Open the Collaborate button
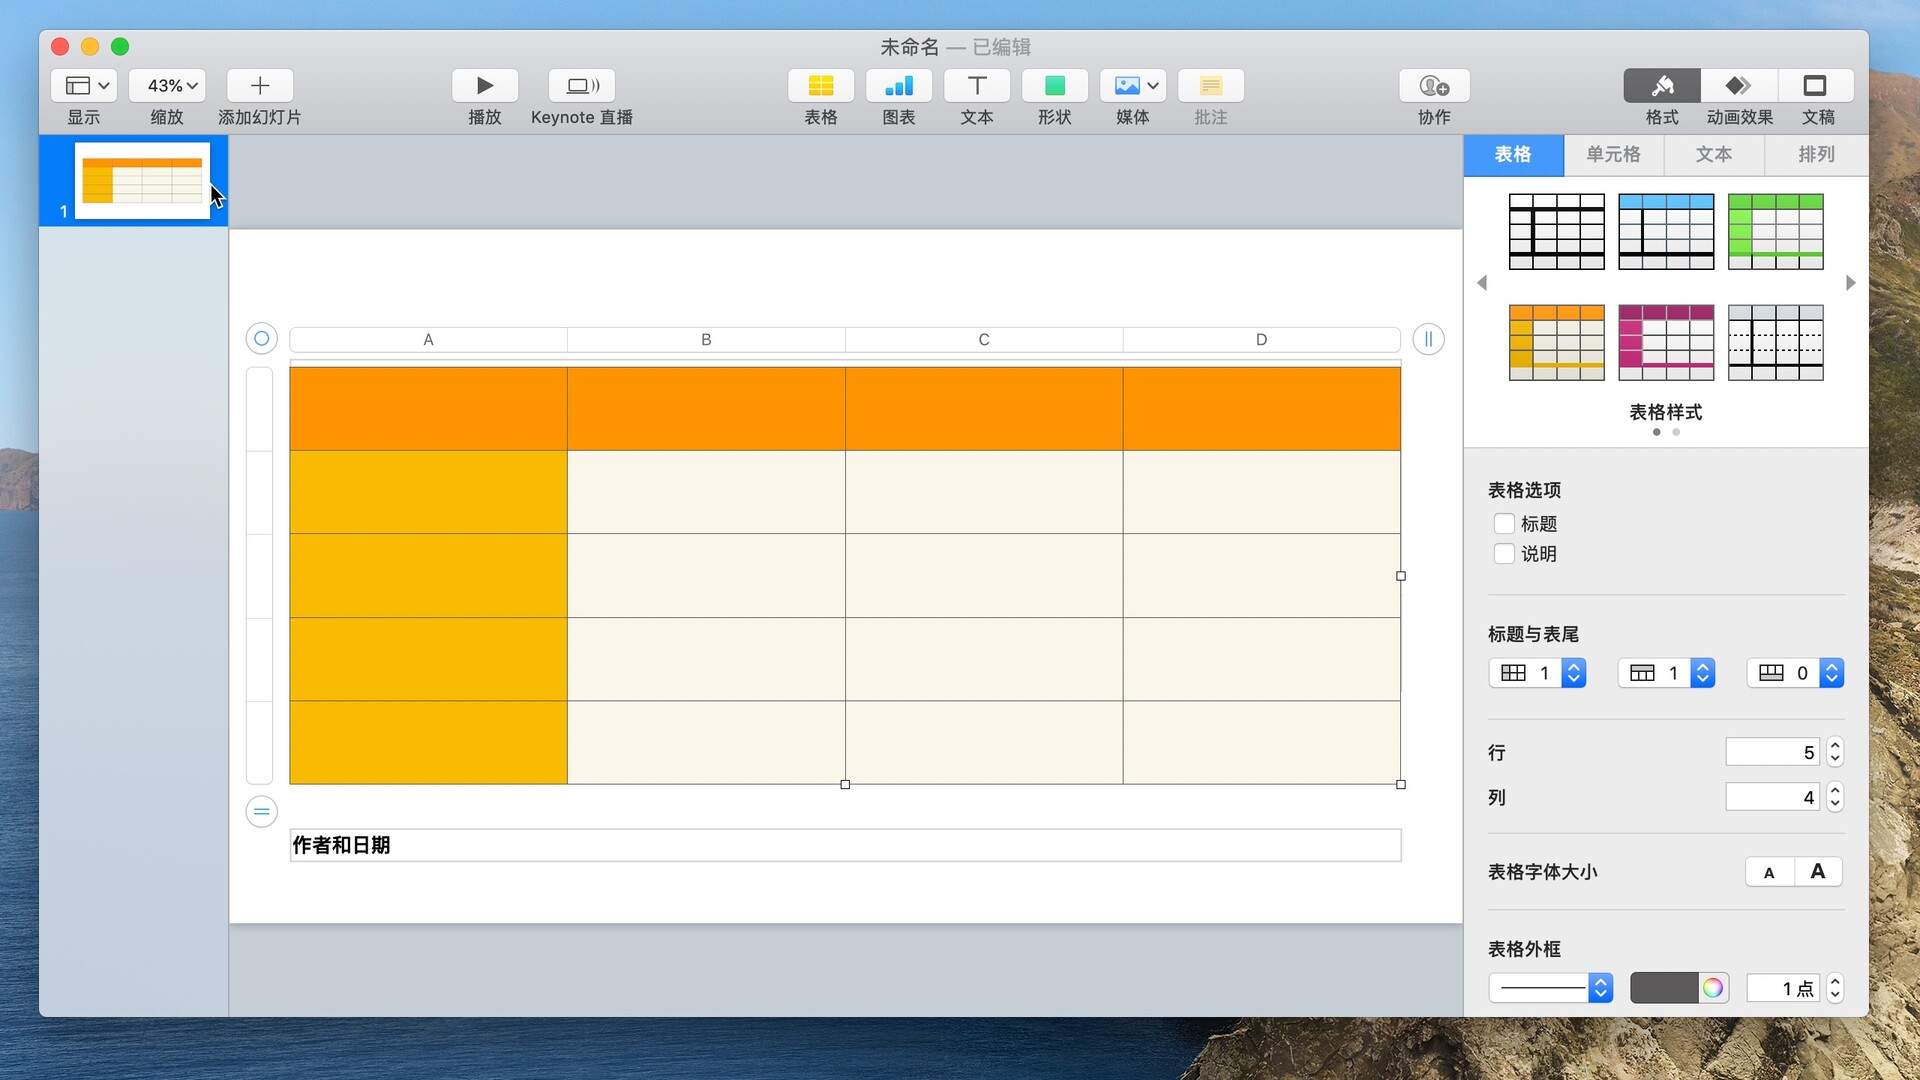 [x=1433, y=86]
